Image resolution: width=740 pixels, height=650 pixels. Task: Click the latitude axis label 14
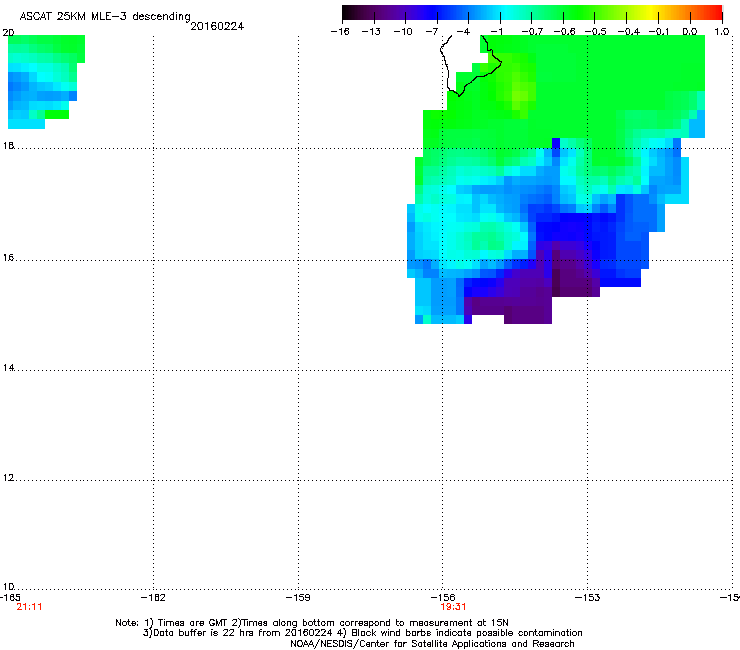pyautogui.click(x=8, y=368)
